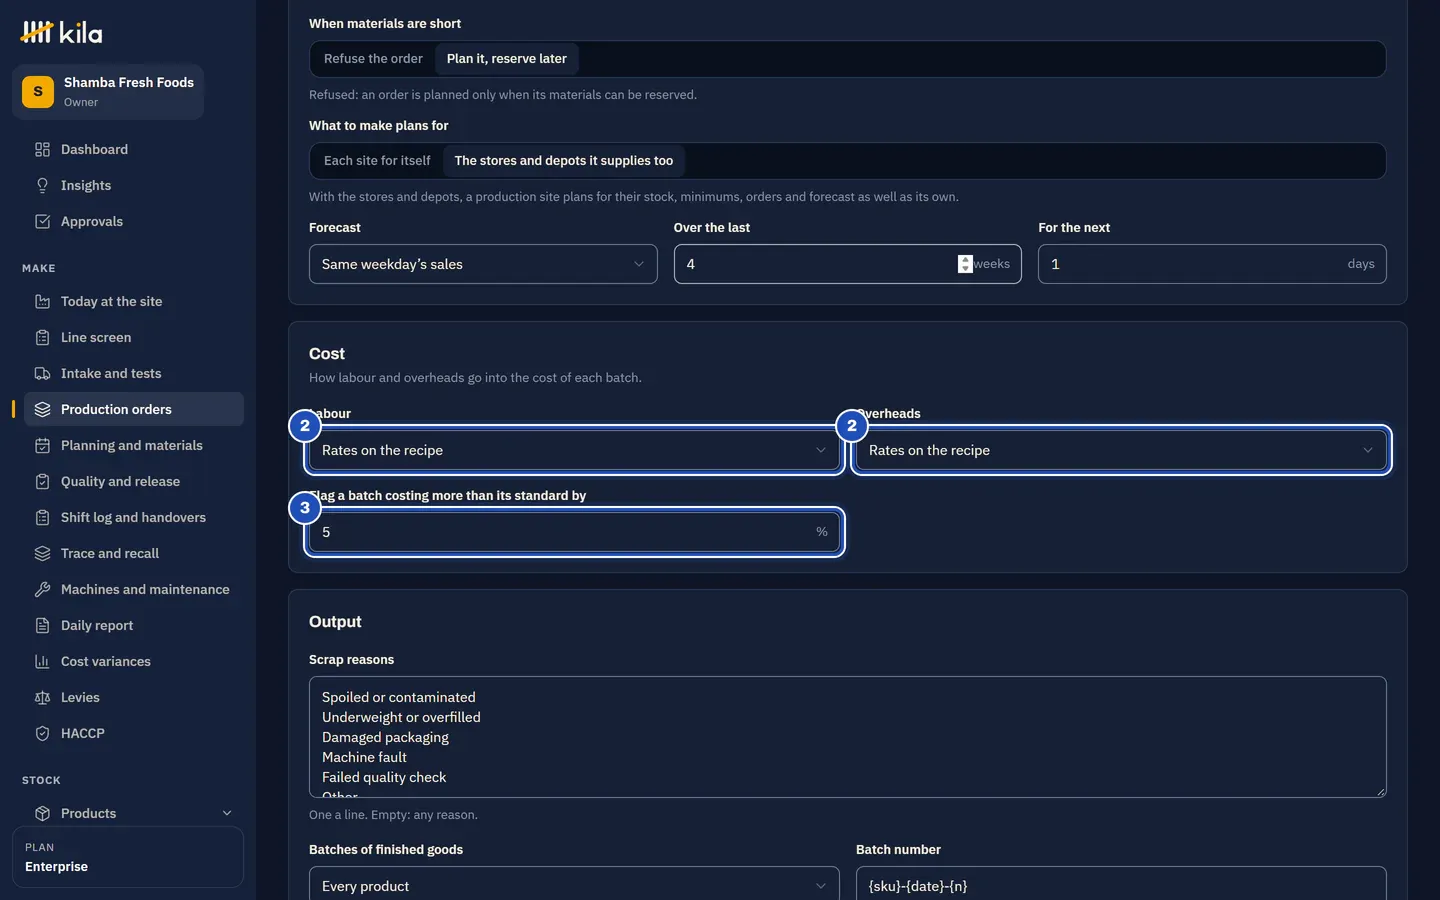Click the Products box icon
Screen dimensions: 1440x900
pos(42,814)
